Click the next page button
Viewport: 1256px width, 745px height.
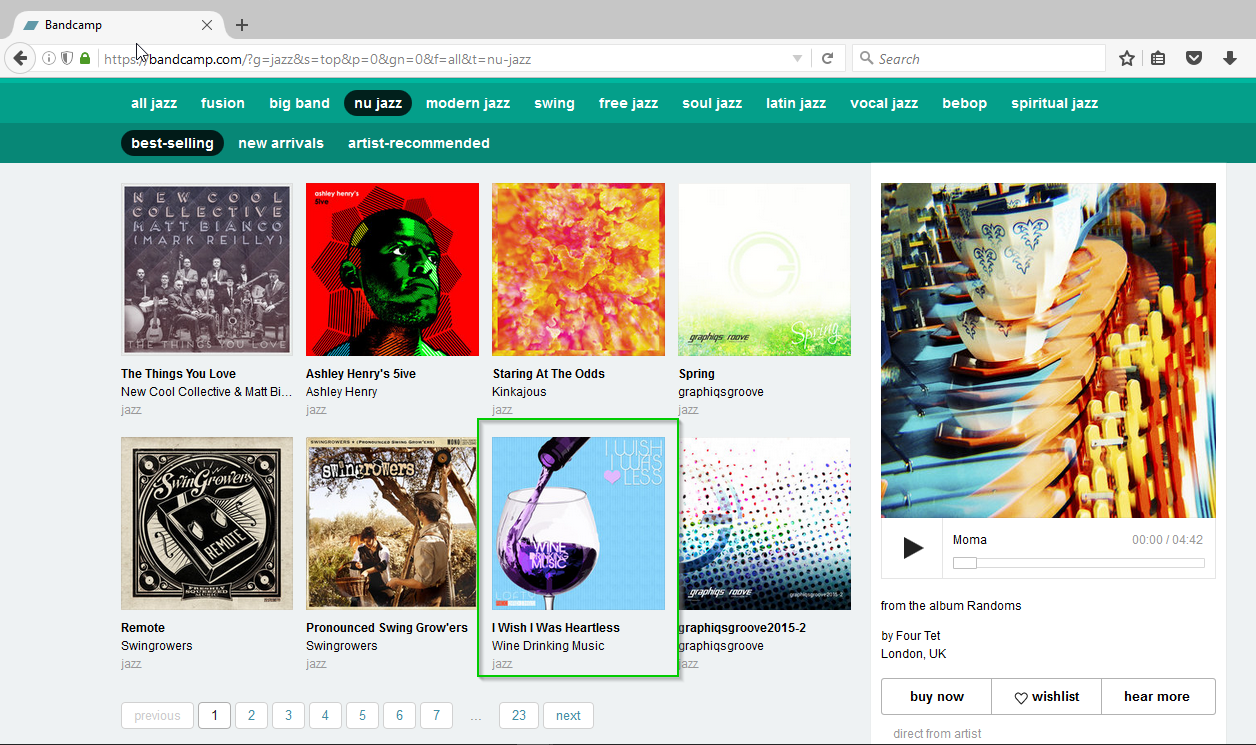click(568, 716)
